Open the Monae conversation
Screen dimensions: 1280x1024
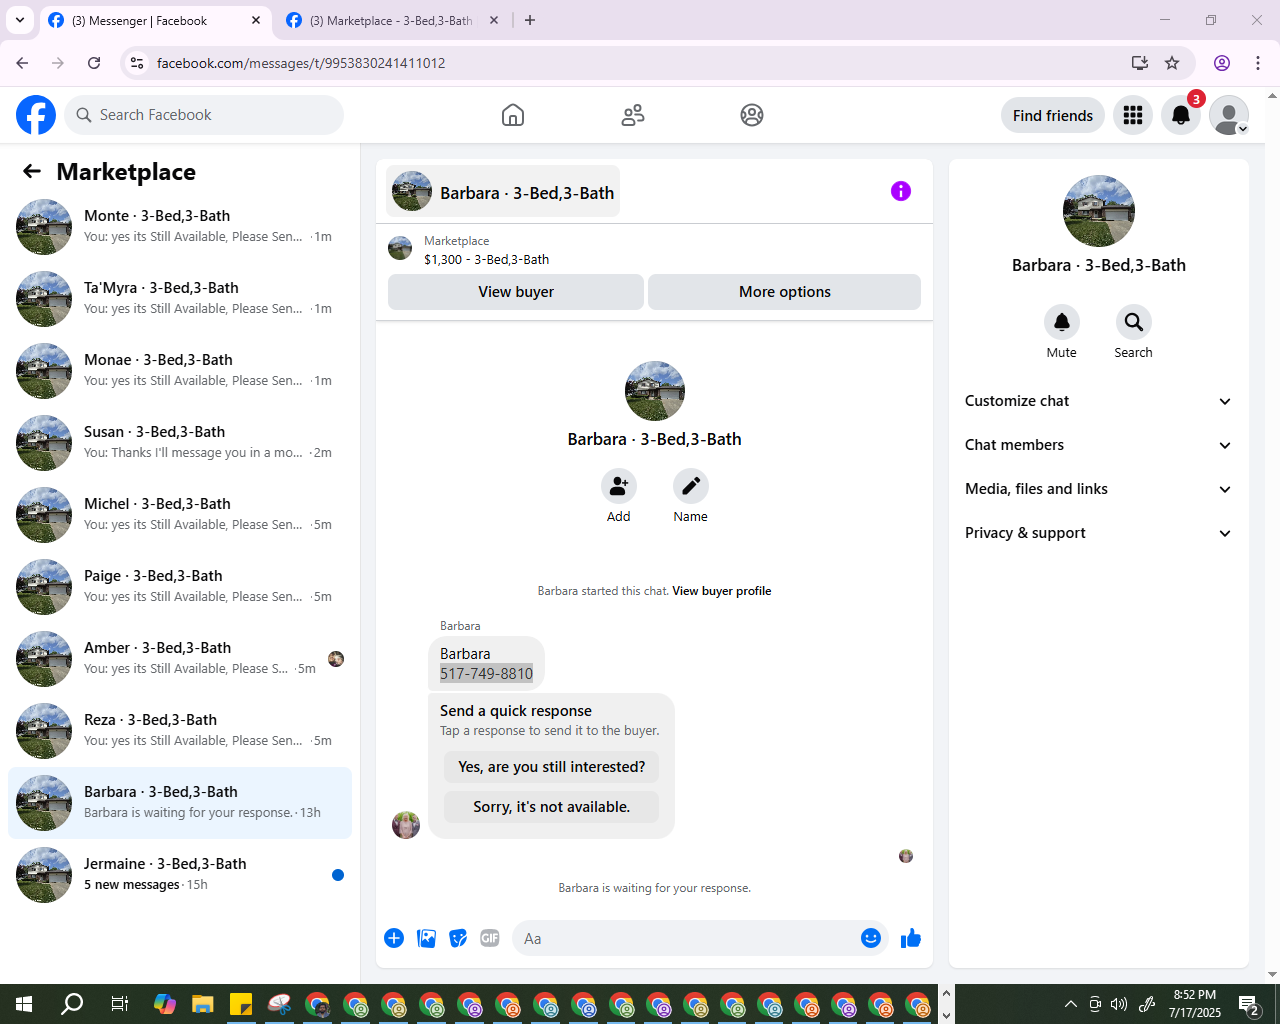pyautogui.click(x=180, y=371)
